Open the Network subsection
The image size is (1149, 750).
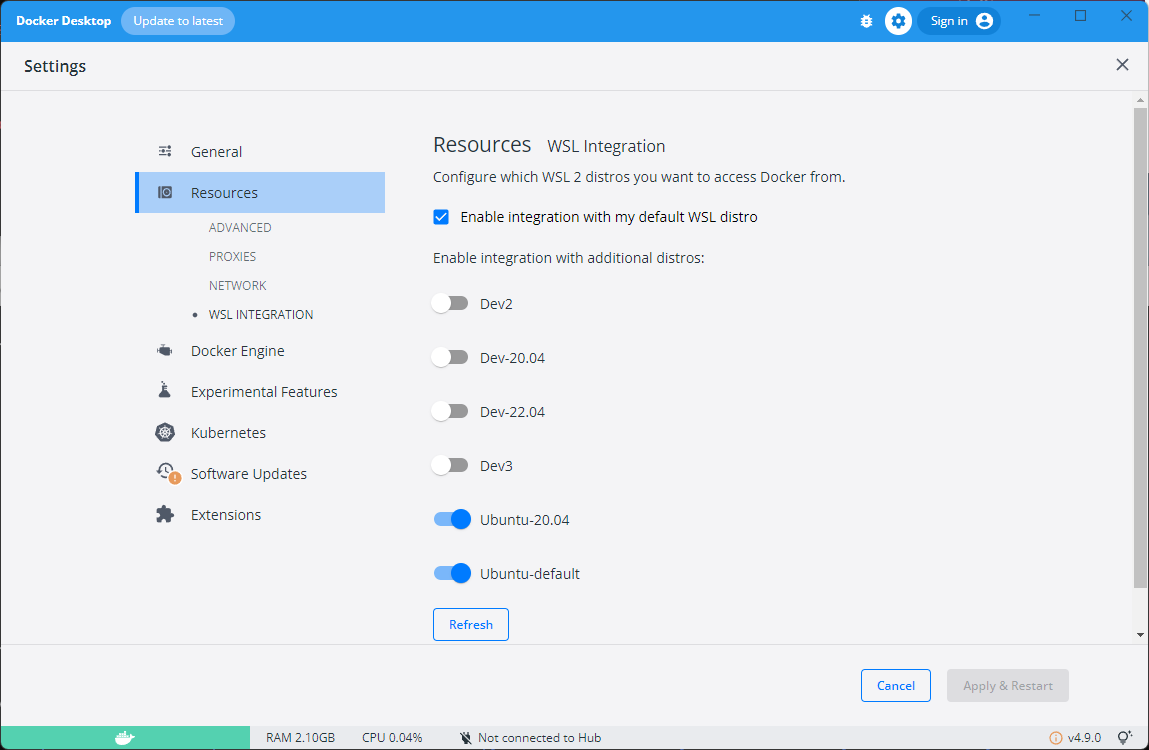(x=237, y=285)
